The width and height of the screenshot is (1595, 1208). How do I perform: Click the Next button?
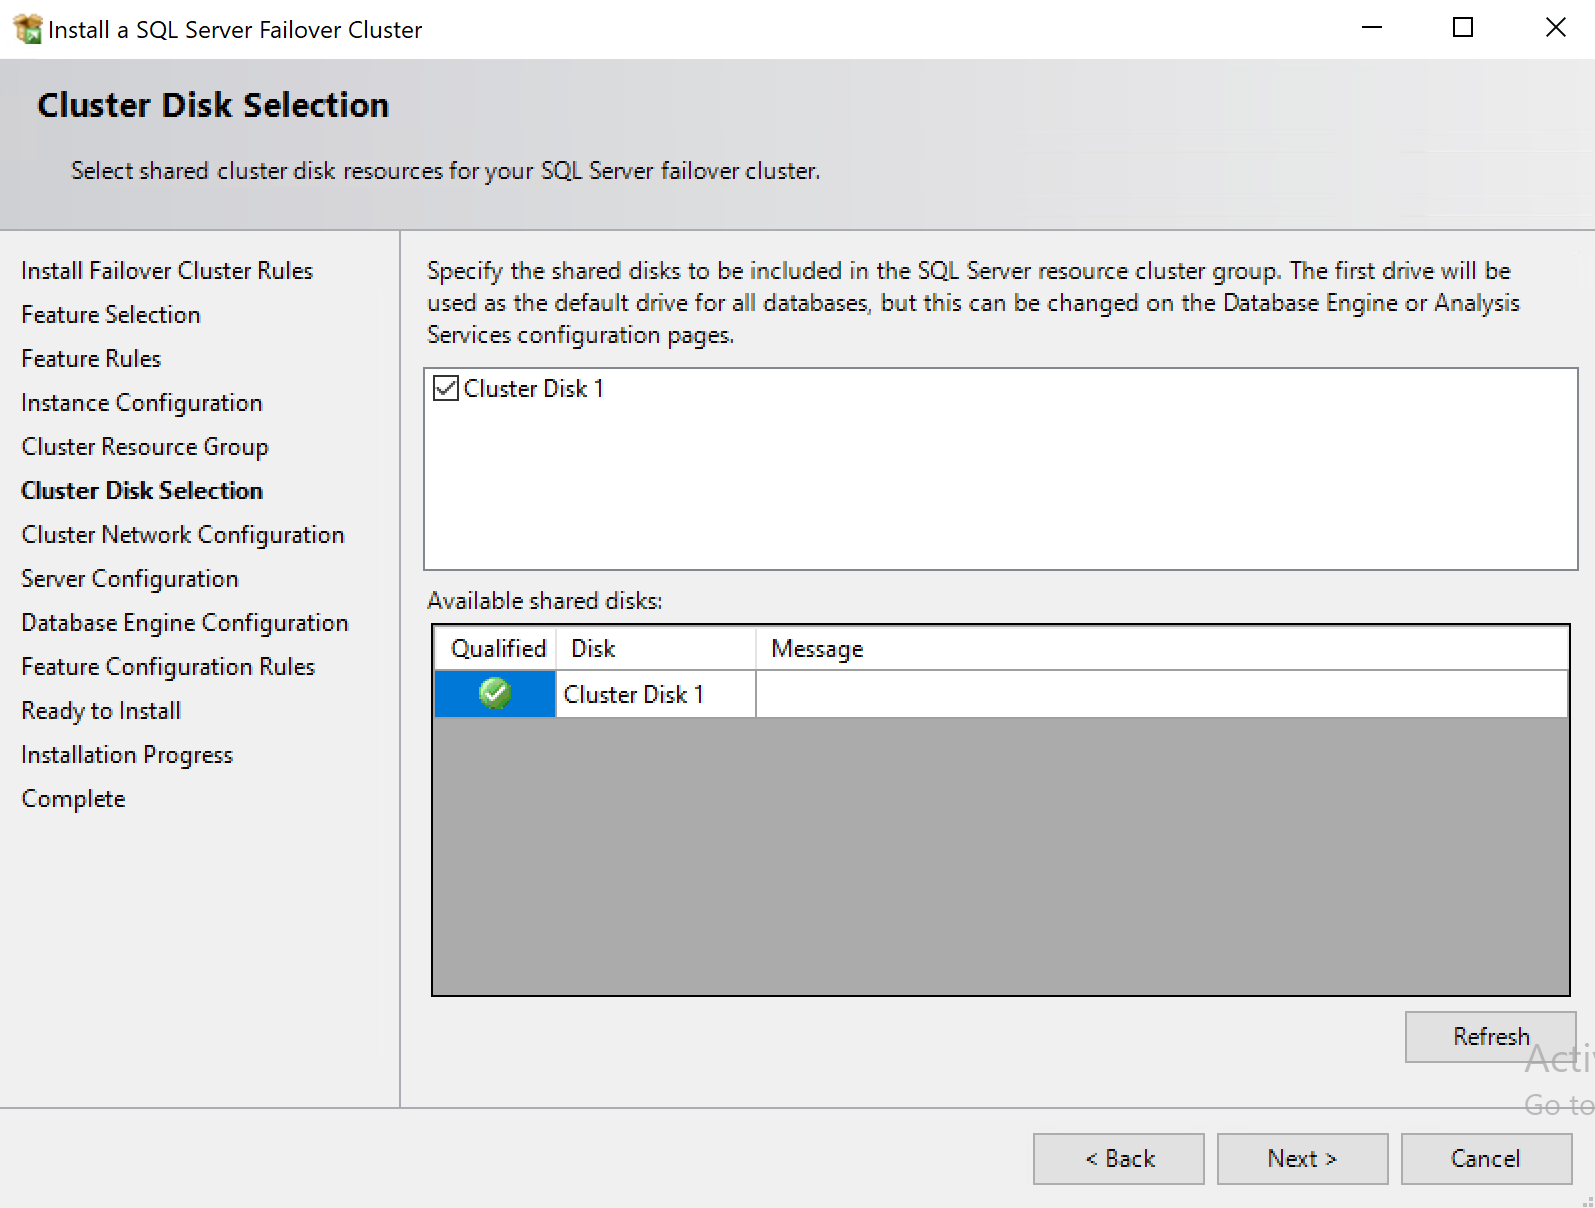pyautogui.click(x=1301, y=1158)
